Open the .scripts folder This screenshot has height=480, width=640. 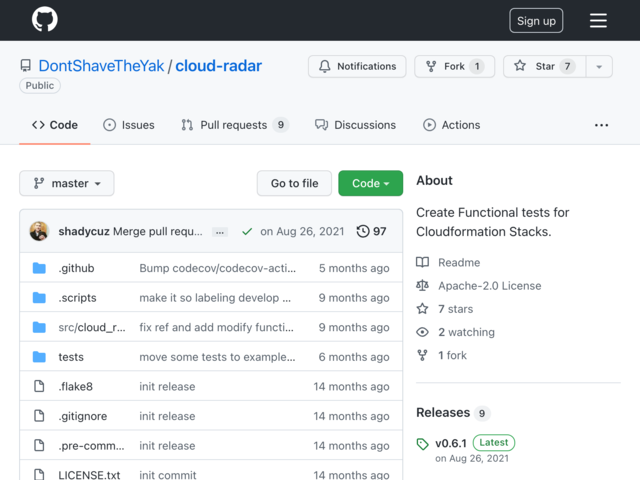click(77, 298)
